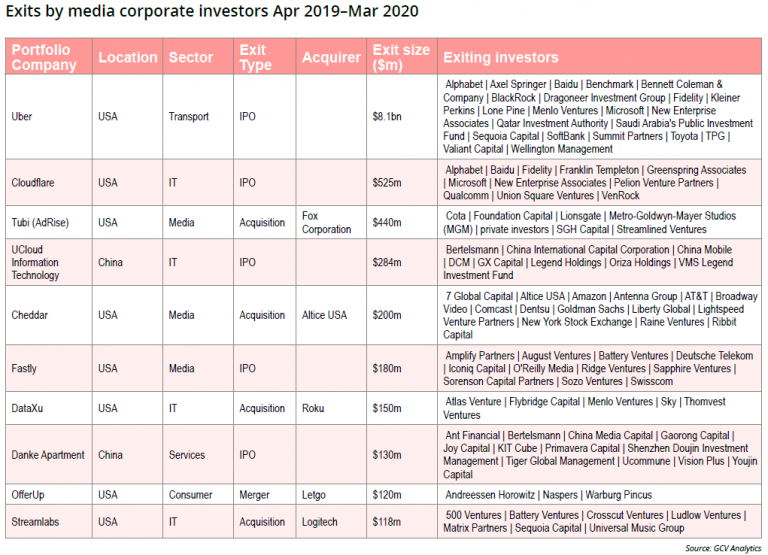Click the Fox Corporation acquirer cell
Viewport: 768px width, 555px height.
tap(326, 223)
